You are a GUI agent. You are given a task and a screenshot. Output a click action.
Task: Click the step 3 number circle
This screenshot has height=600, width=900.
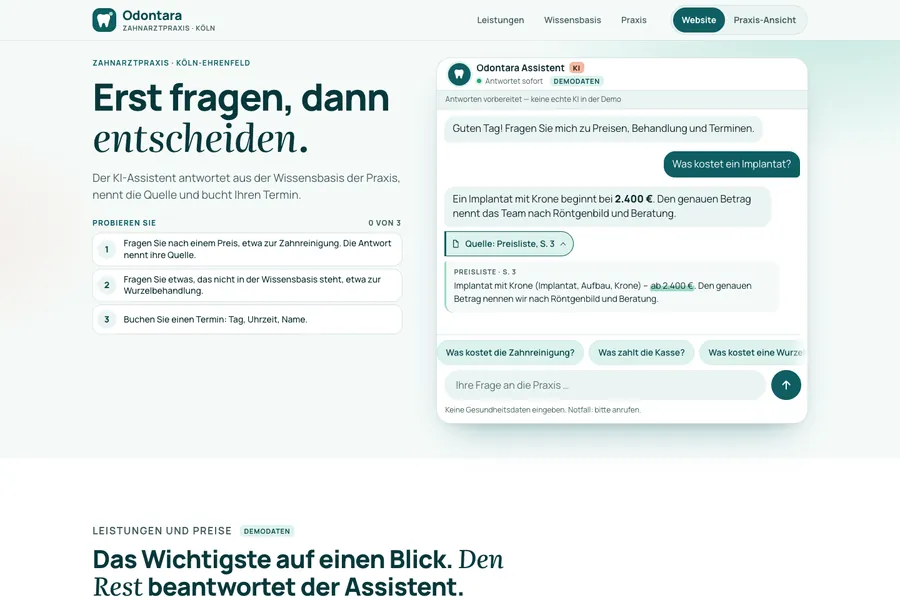pyautogui.click(x=107, y=319)
